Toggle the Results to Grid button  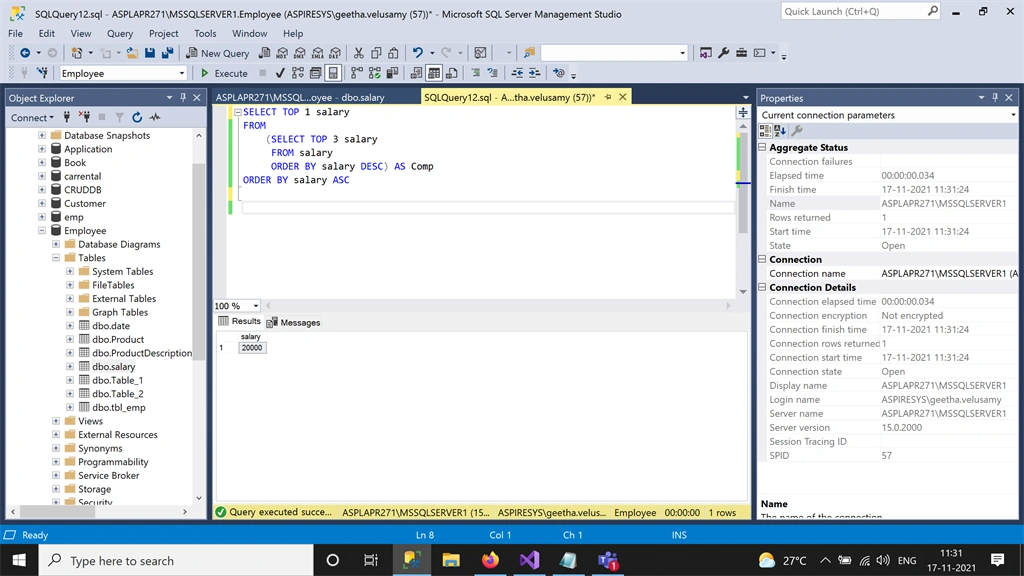(x=434, y=73)
